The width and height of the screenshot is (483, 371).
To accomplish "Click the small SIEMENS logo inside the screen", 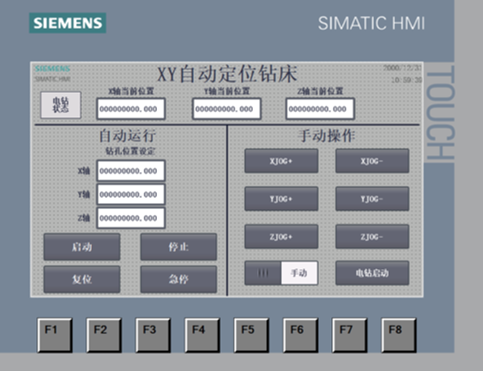I will tap(53, 69).
